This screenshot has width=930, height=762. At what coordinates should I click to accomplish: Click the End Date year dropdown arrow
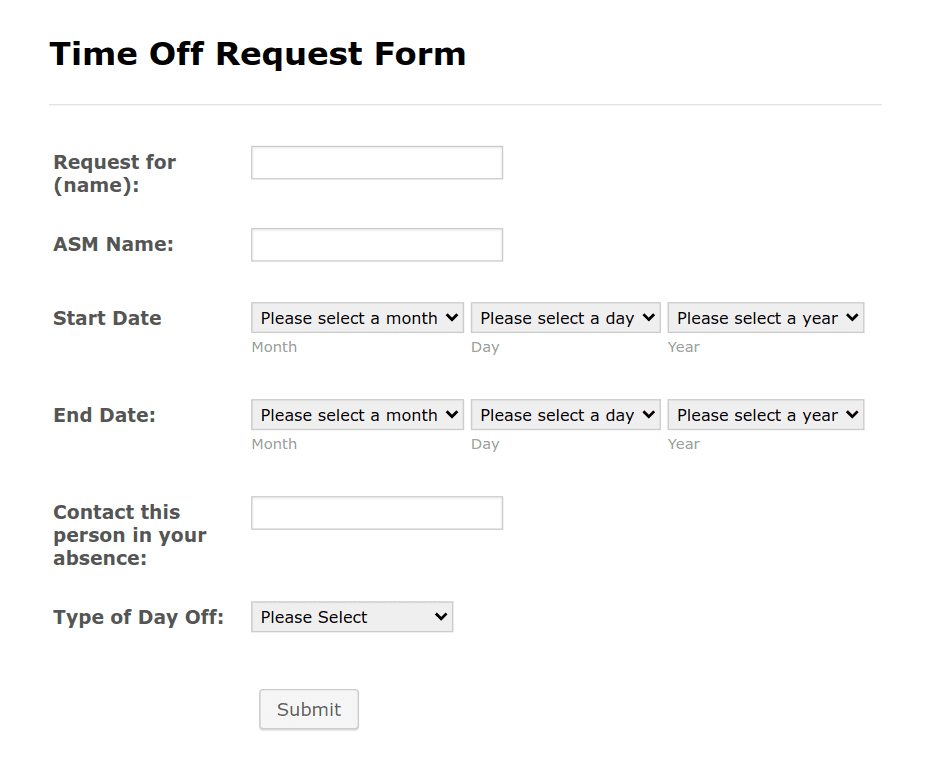(x=853, y=414)
